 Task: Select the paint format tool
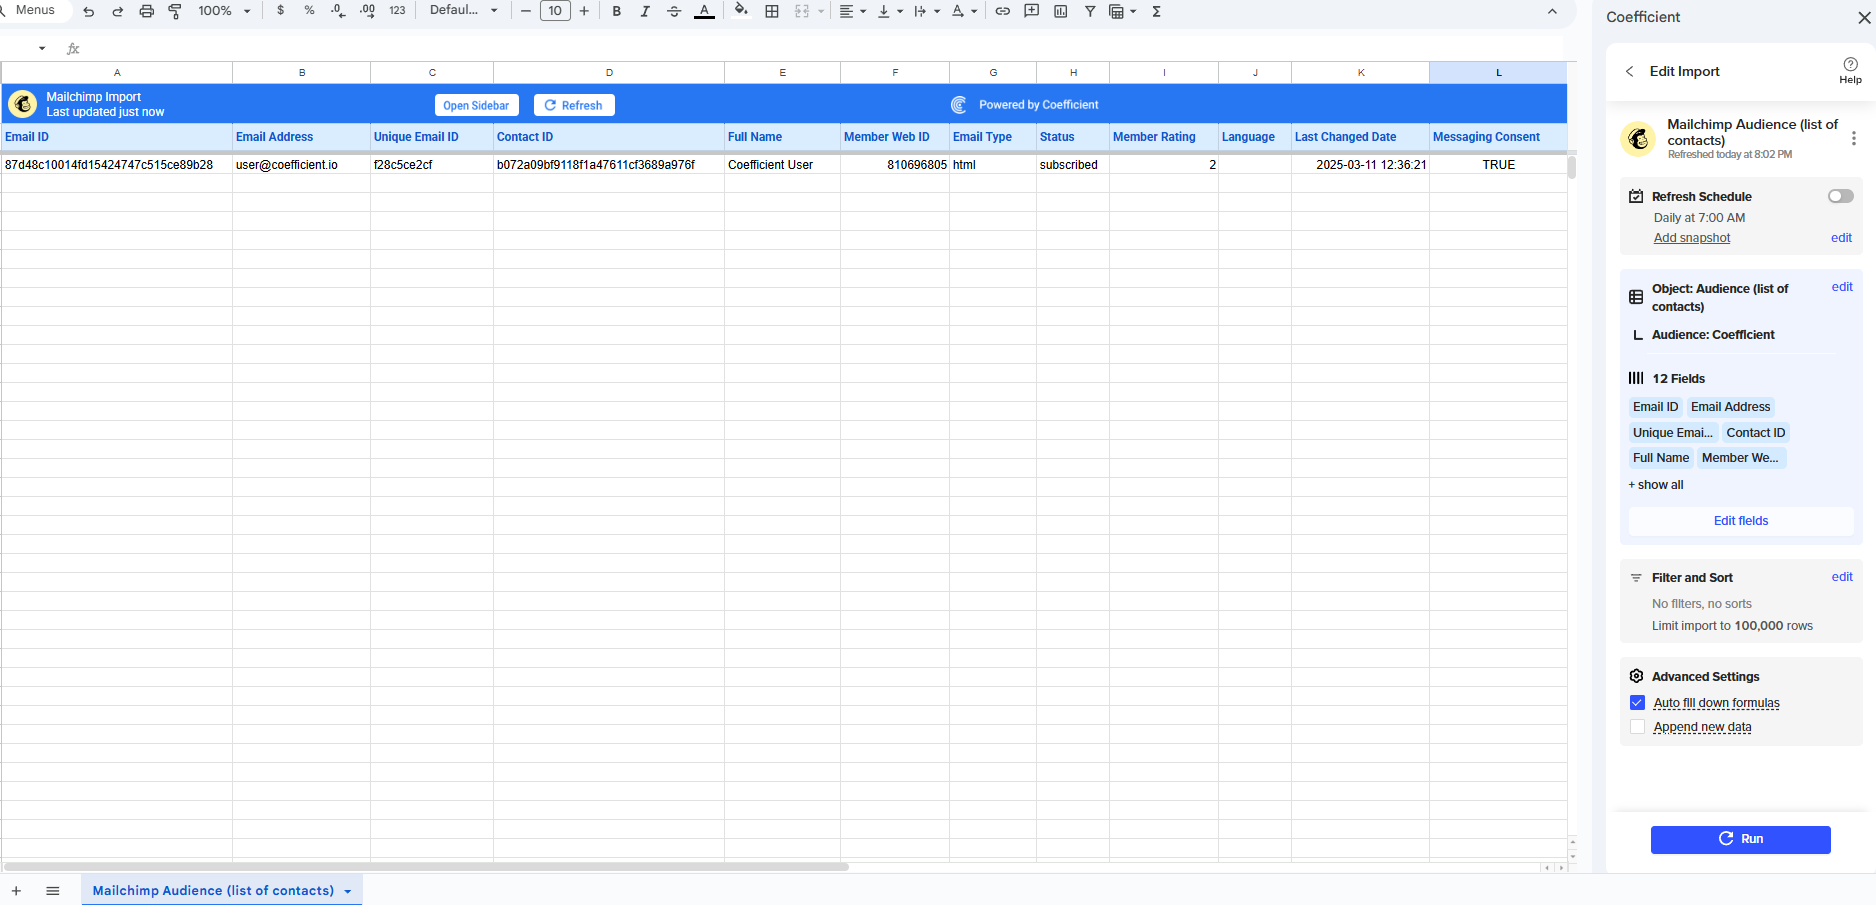pos(175,11)
